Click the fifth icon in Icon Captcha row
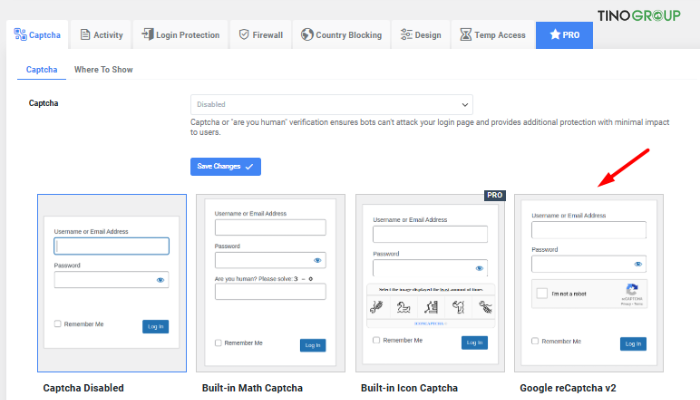 pyautogui.click(x=485, y=307)
